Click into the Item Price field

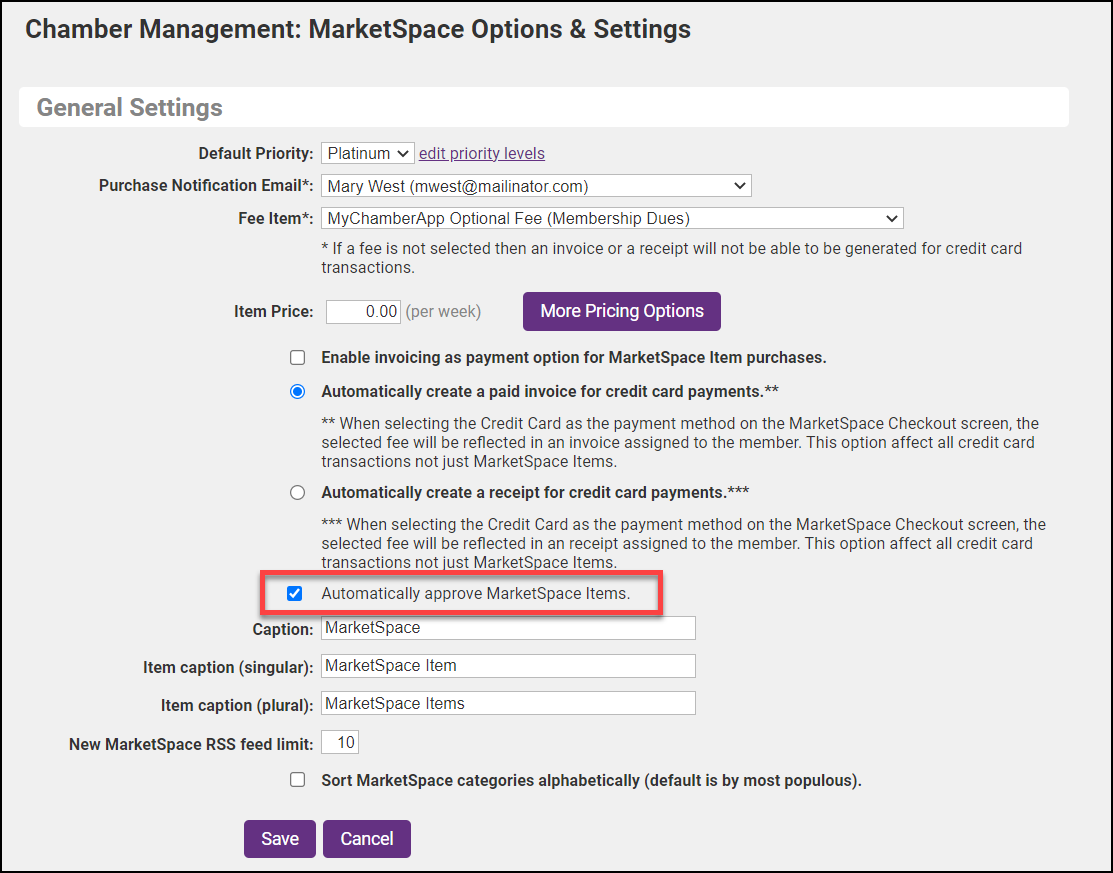[x=363, y=311]
